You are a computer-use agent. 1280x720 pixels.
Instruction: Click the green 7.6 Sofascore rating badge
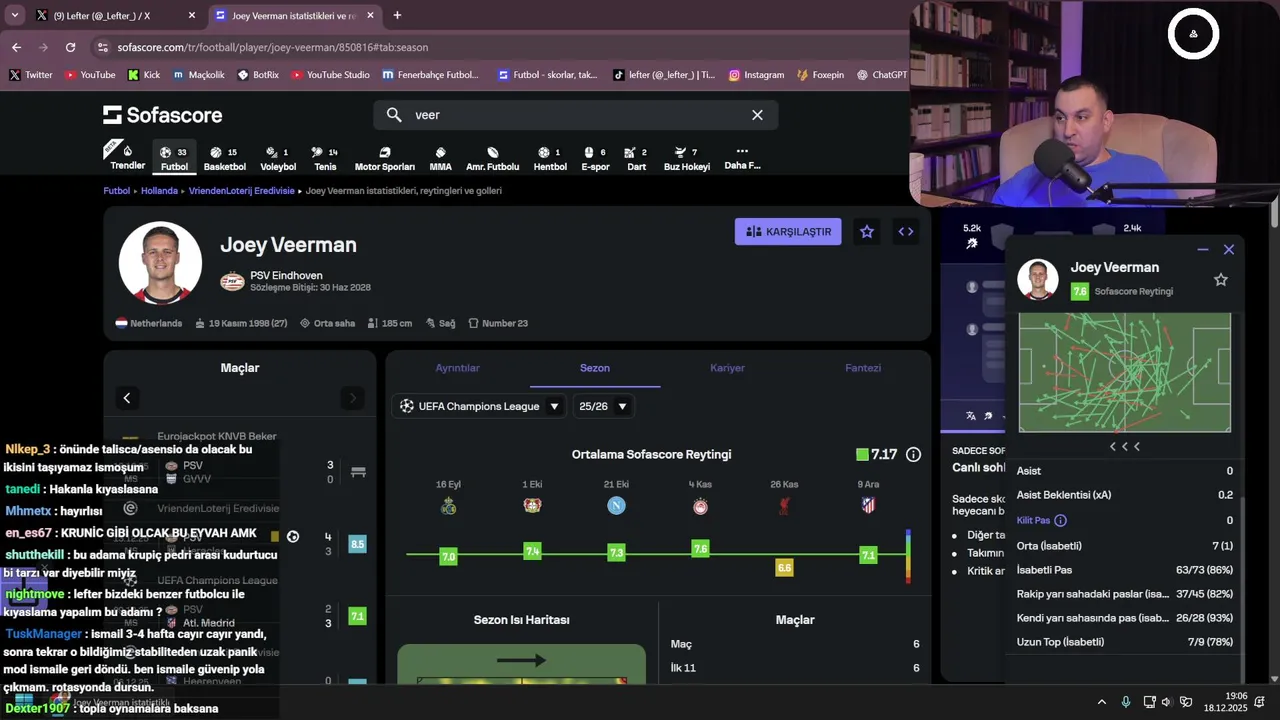click(1079, 292)
